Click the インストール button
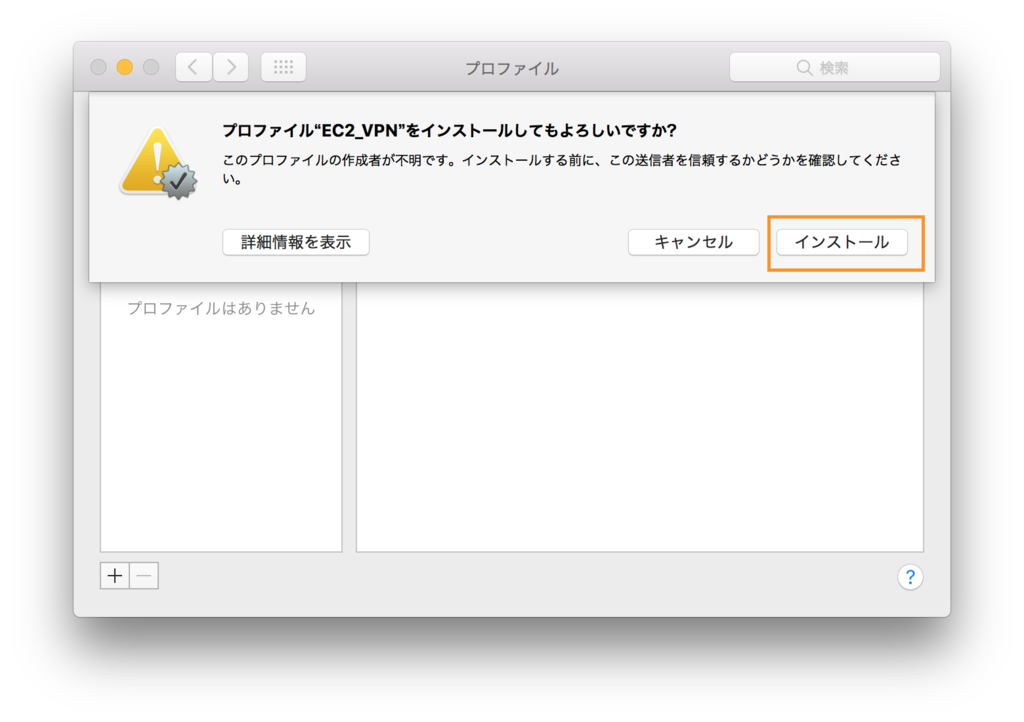 point(842,242)
